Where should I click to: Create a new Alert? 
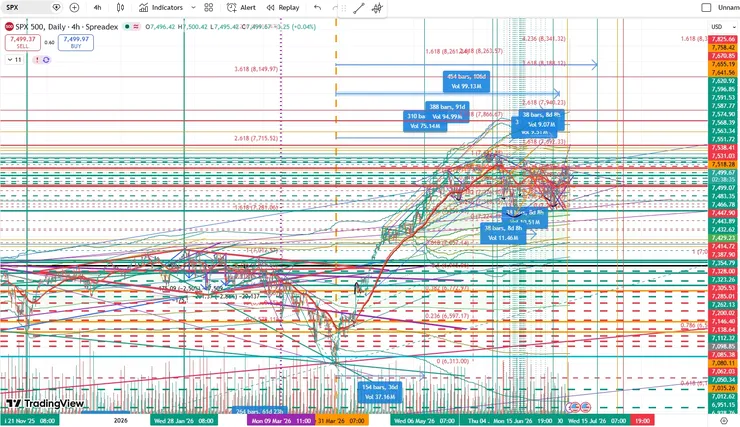click(x=241, y=7)
